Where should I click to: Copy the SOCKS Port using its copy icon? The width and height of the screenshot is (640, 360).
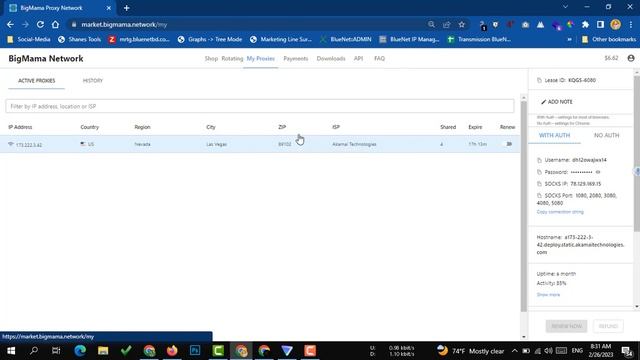click(x=539, y=196)
